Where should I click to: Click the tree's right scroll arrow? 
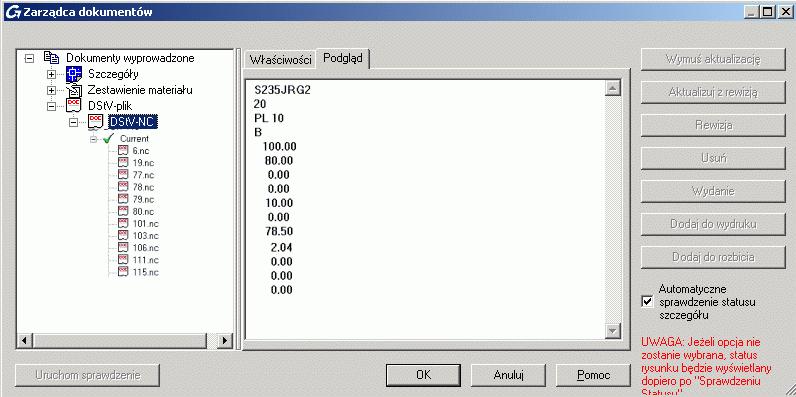tap(224, 340)
